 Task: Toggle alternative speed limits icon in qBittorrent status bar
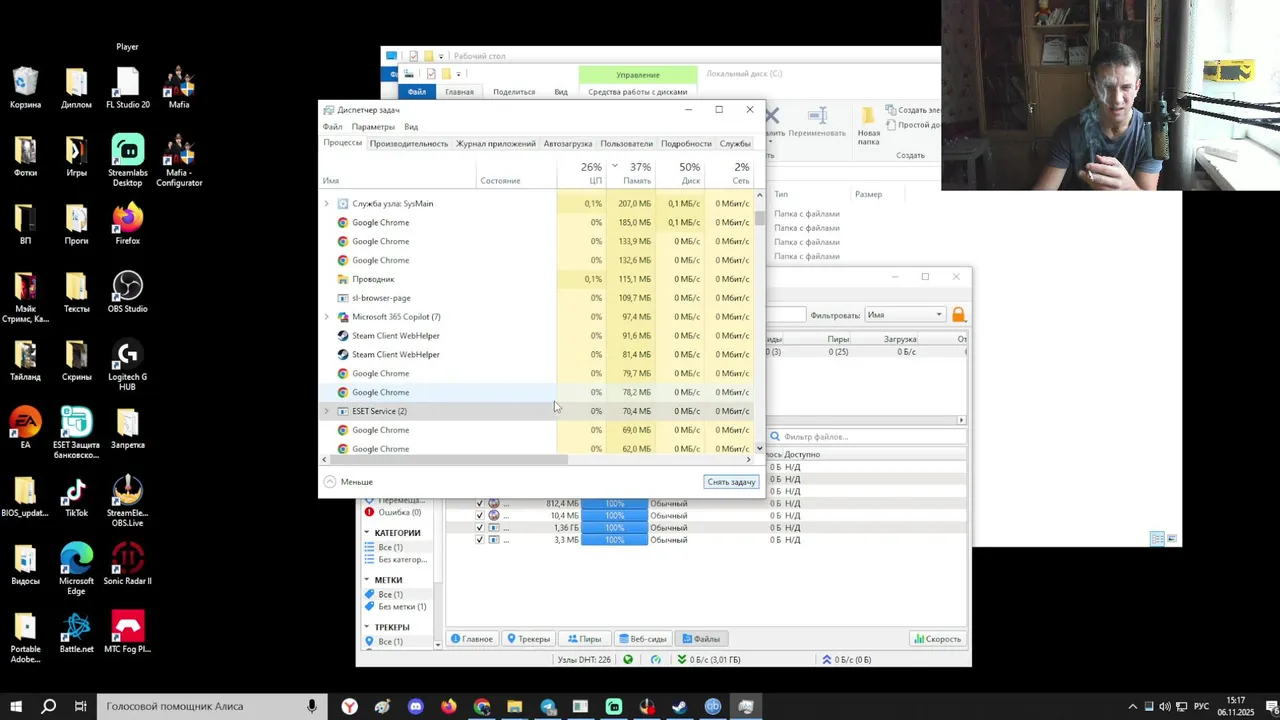[x=656, y=659]
